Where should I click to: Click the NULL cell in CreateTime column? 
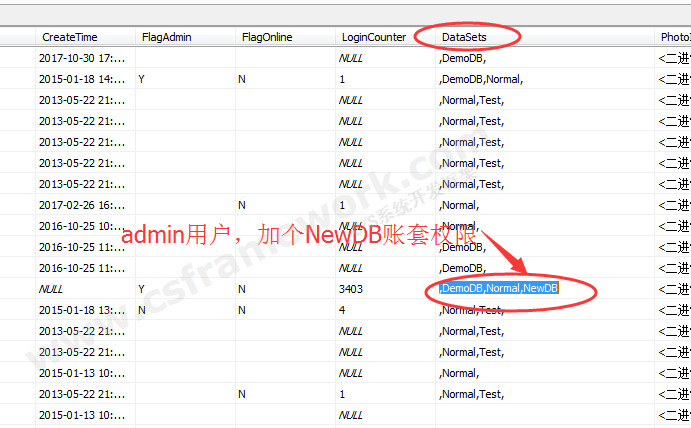52,289
